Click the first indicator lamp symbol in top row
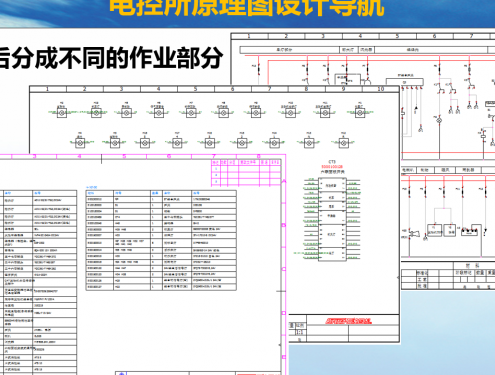This screenshot has width=495, height=375. (61, 113)
